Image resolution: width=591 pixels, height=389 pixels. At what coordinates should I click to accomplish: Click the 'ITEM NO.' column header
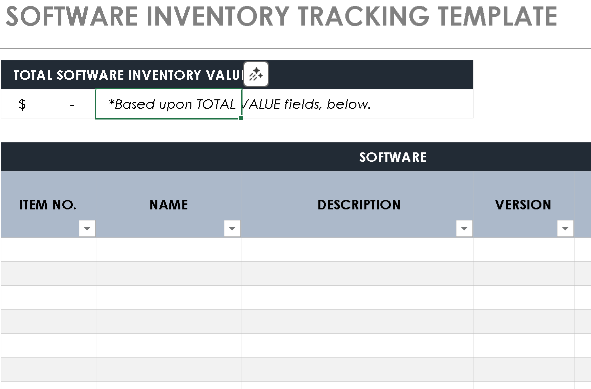pos(48,205)
